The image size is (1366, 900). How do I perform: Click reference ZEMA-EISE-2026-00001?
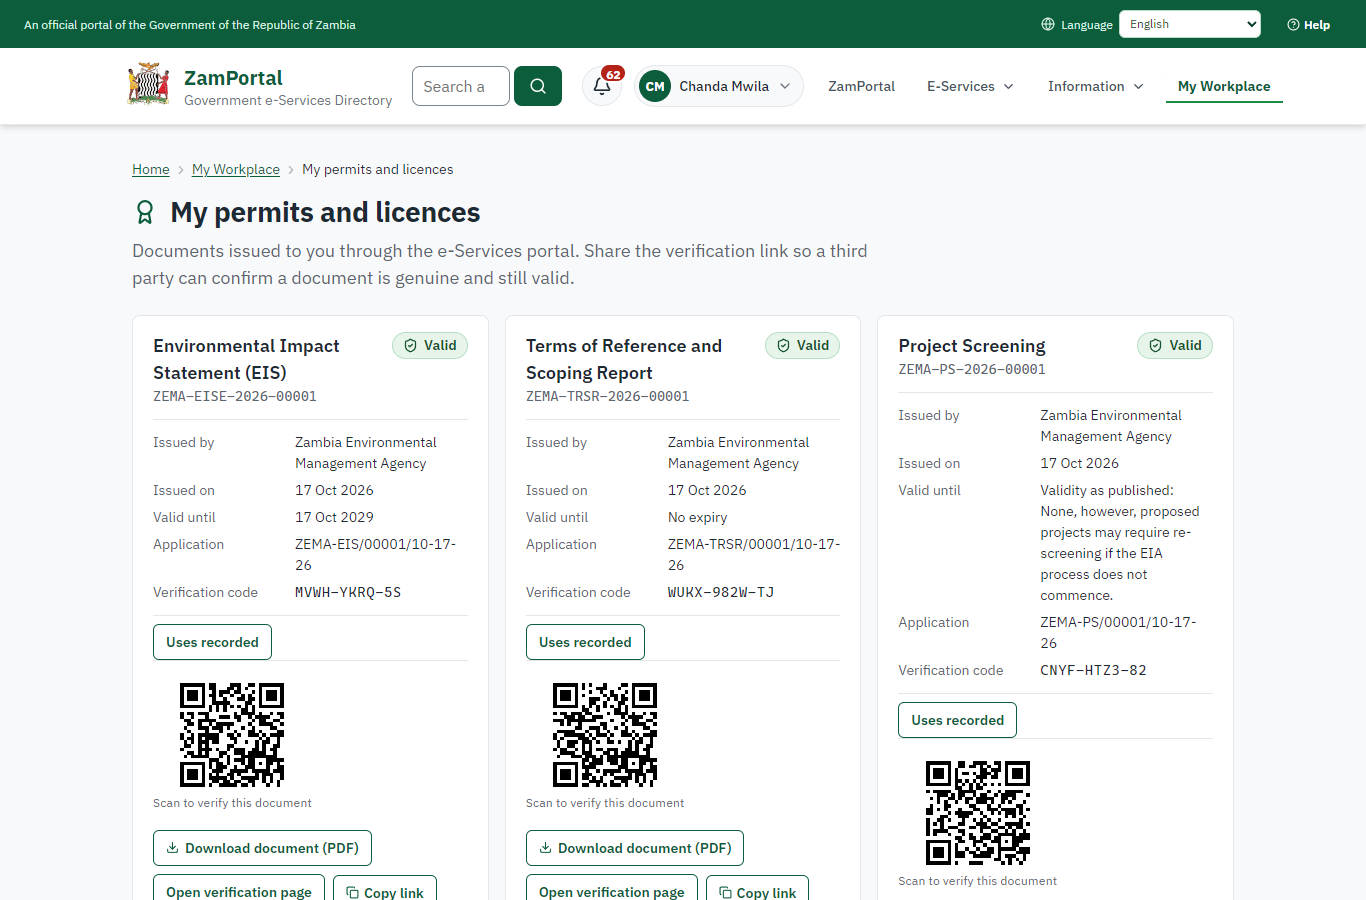[235, 396]
